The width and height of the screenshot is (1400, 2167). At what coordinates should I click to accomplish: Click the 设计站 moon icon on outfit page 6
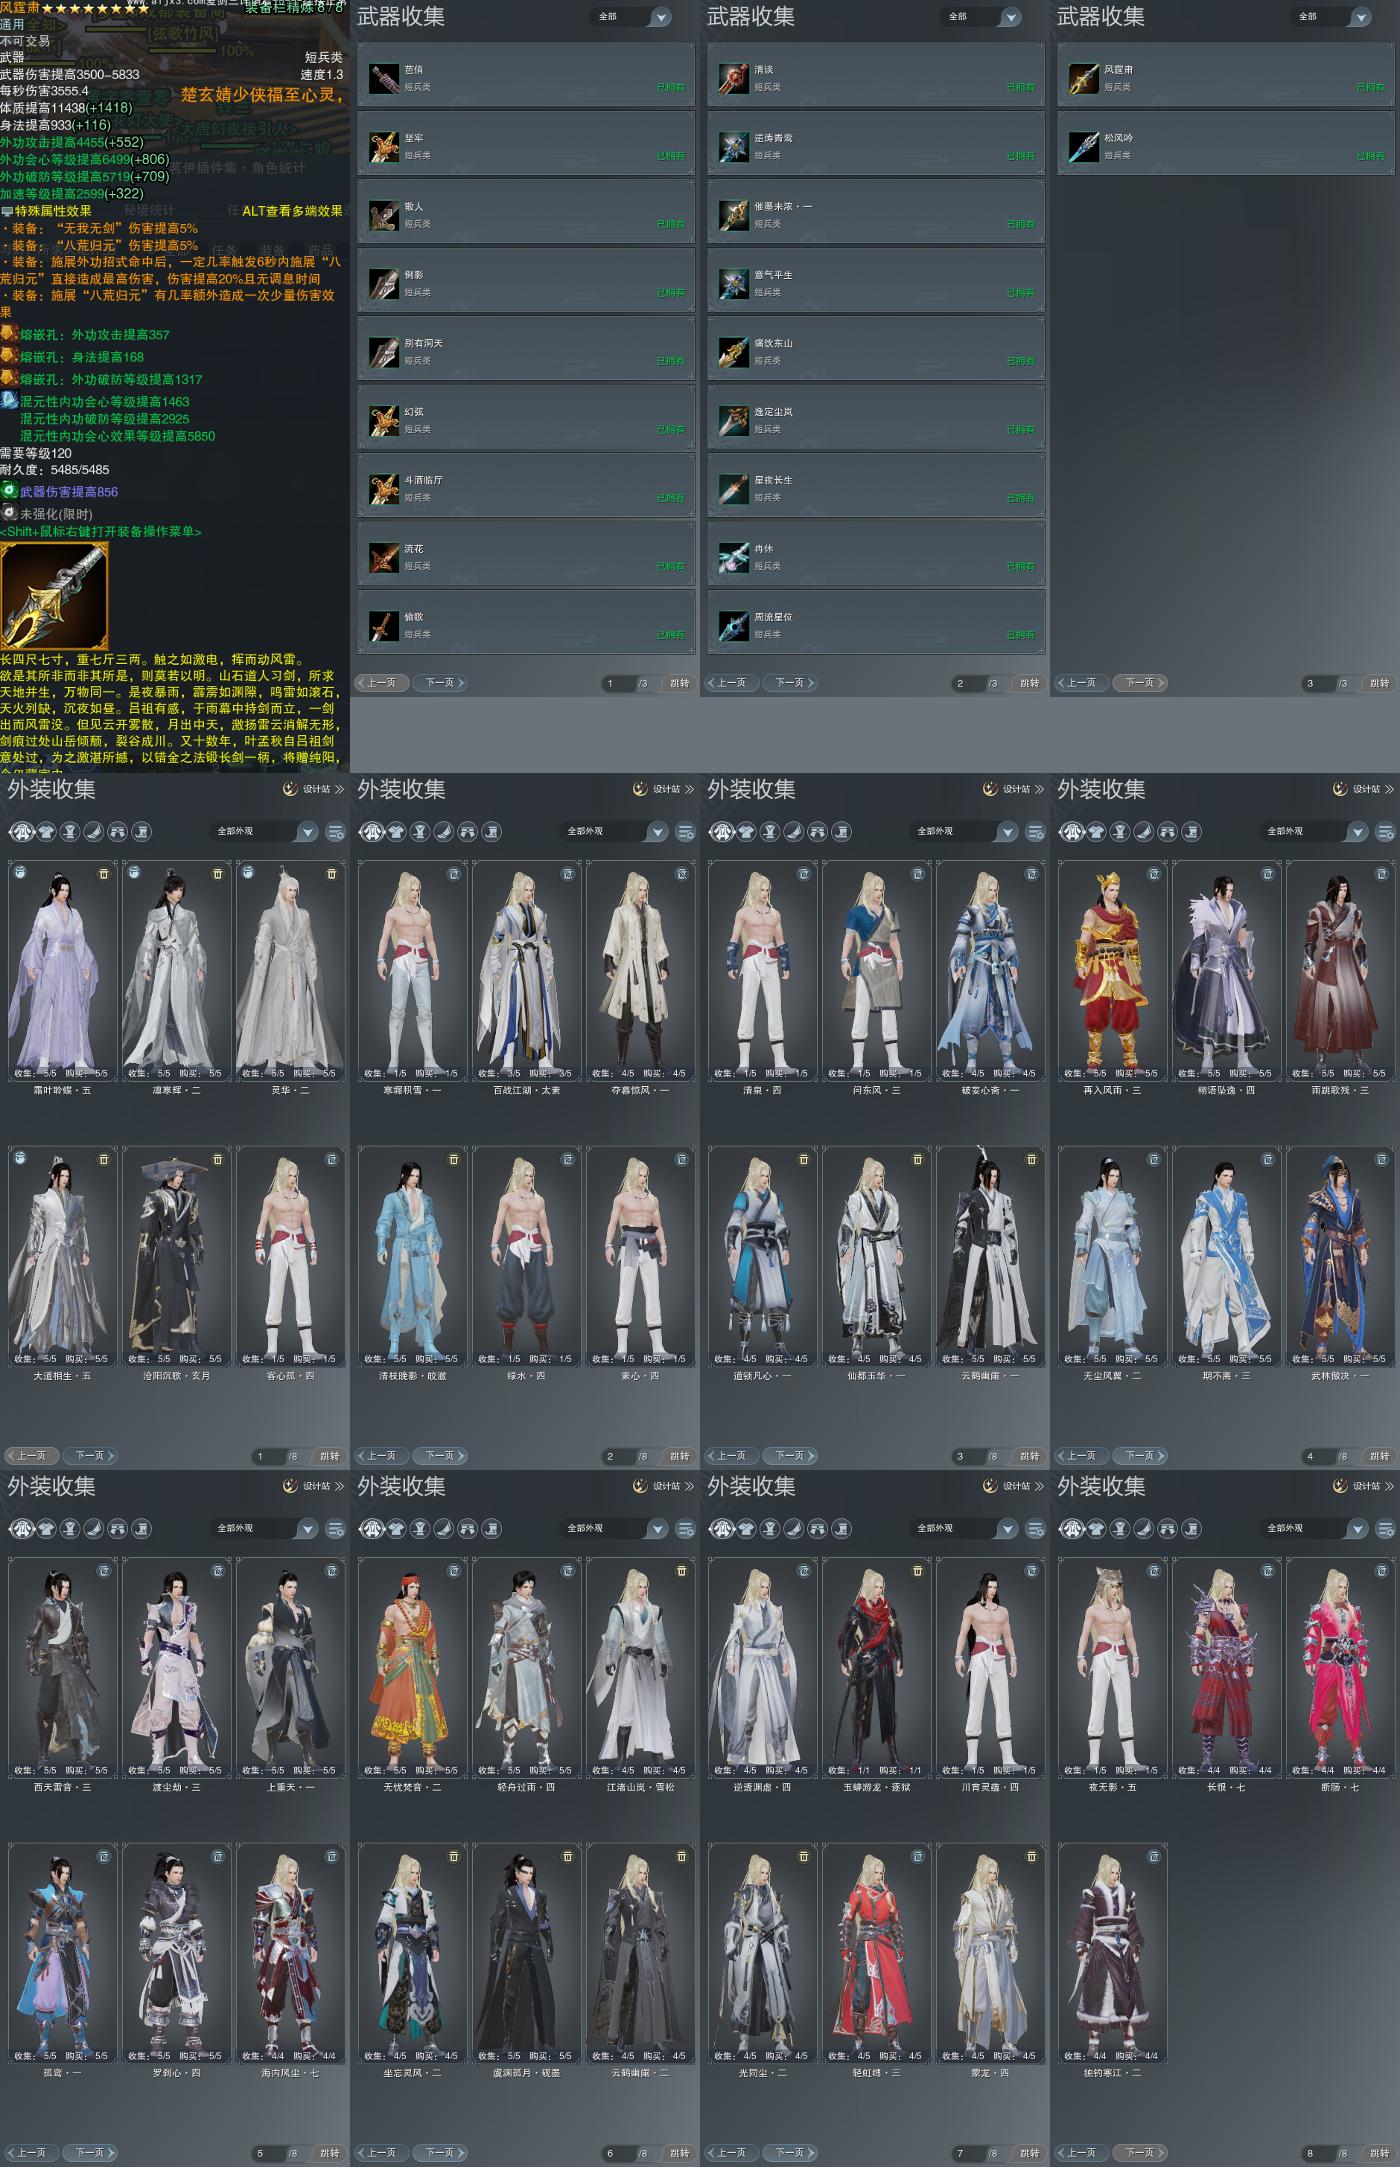point(640,1486)
